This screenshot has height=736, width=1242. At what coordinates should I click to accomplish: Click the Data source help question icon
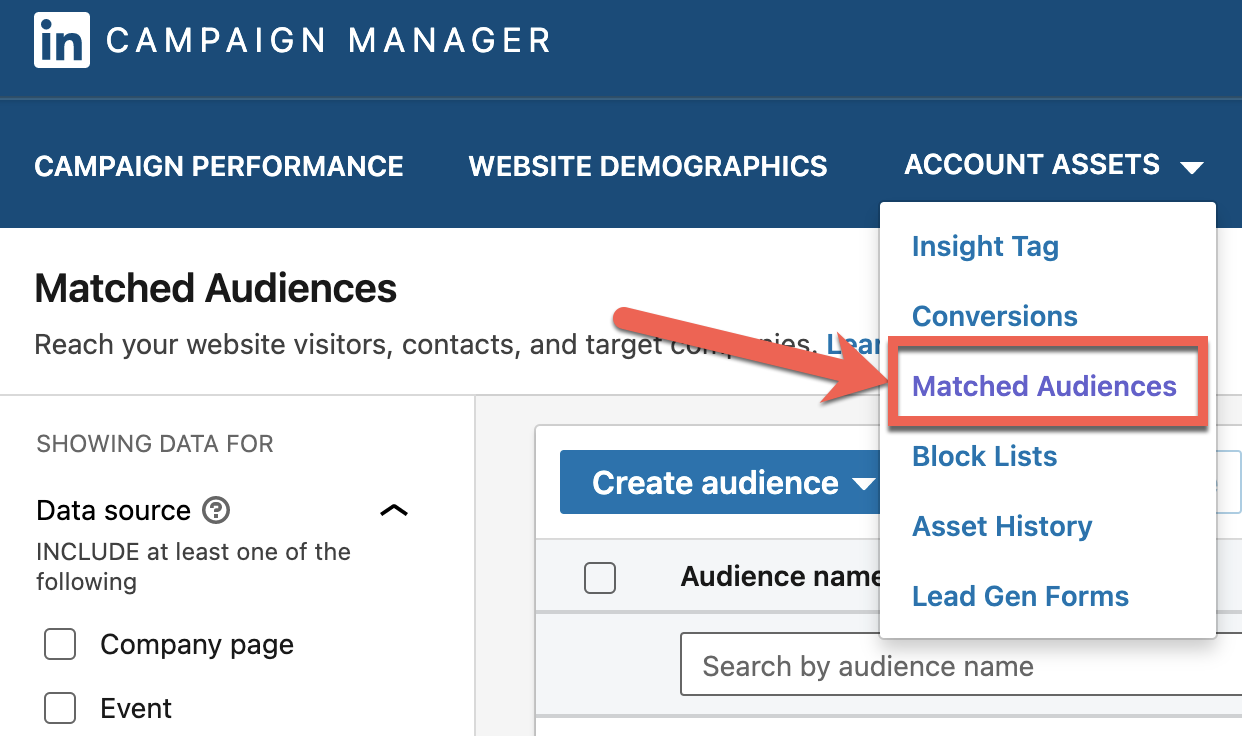[216, 511]
